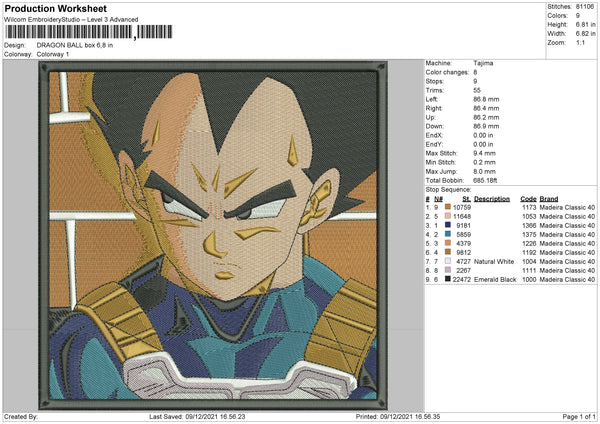Select thread code '1053'

[x=529, y=217]
